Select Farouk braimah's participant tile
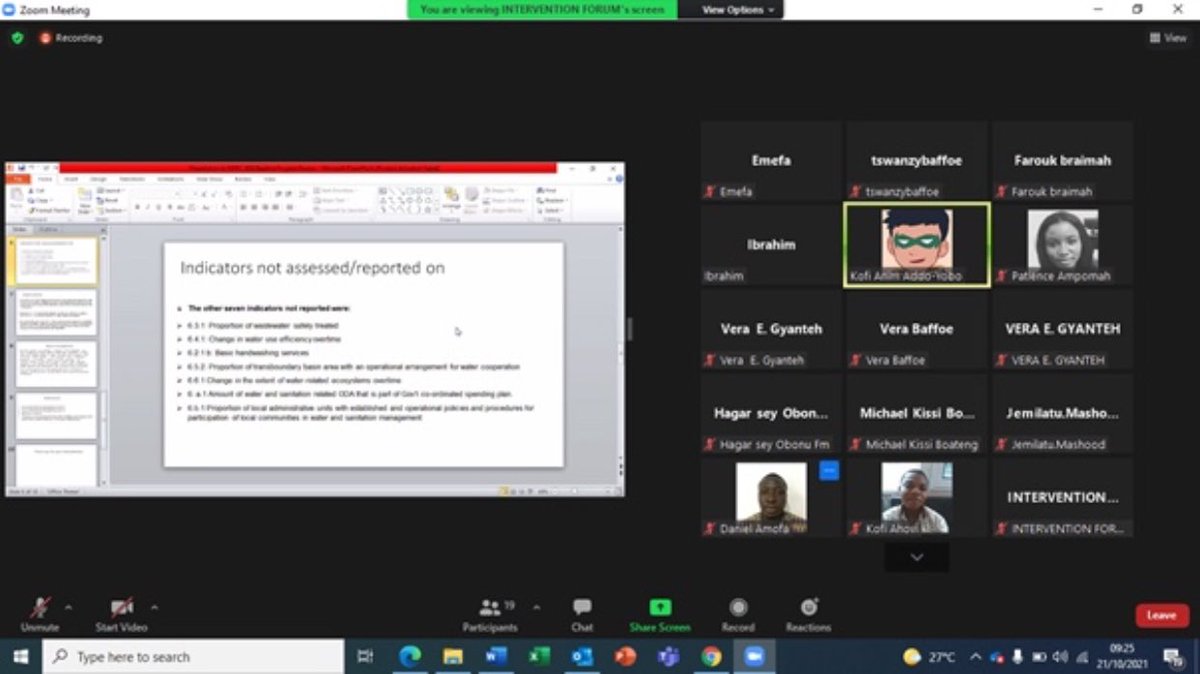Screen dimensions: 1200x674 1063,161
